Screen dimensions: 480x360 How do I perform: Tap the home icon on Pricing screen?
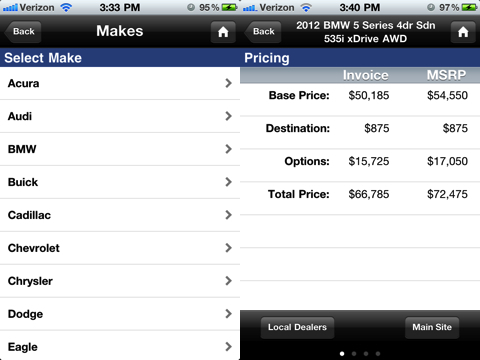[x=463, y=32]
